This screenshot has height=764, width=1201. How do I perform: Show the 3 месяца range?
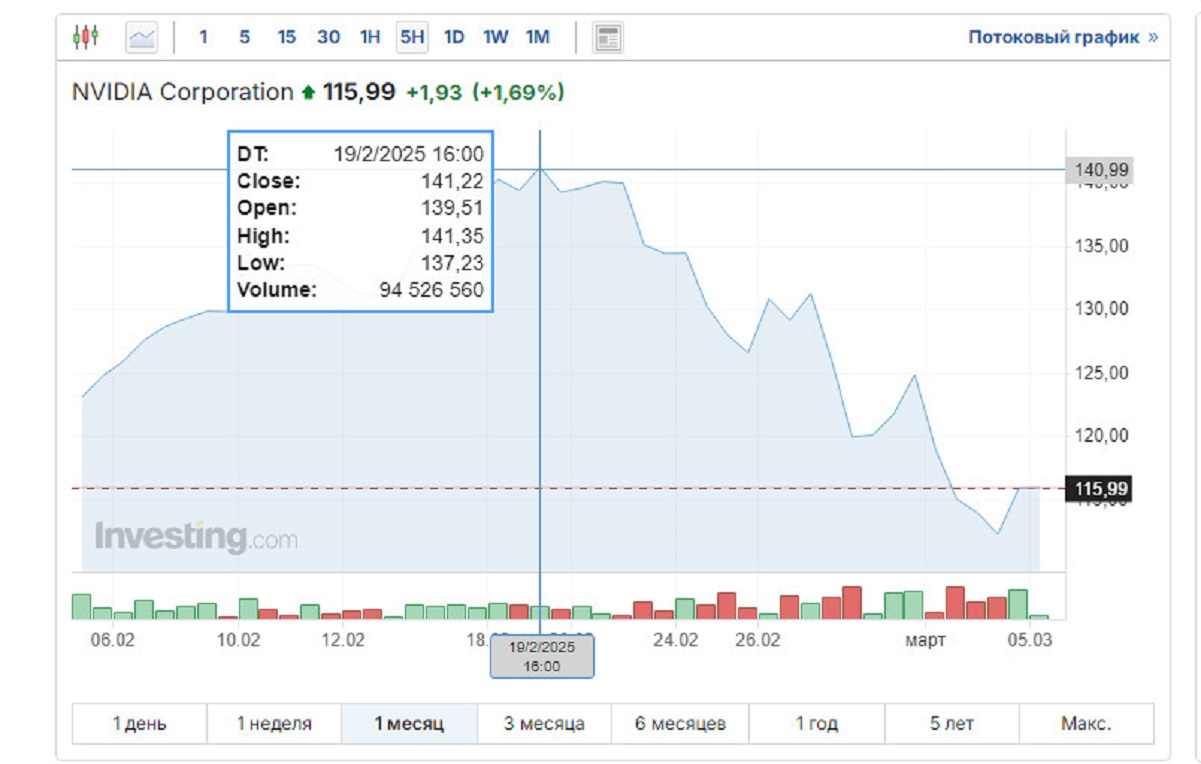pos(544,723)
